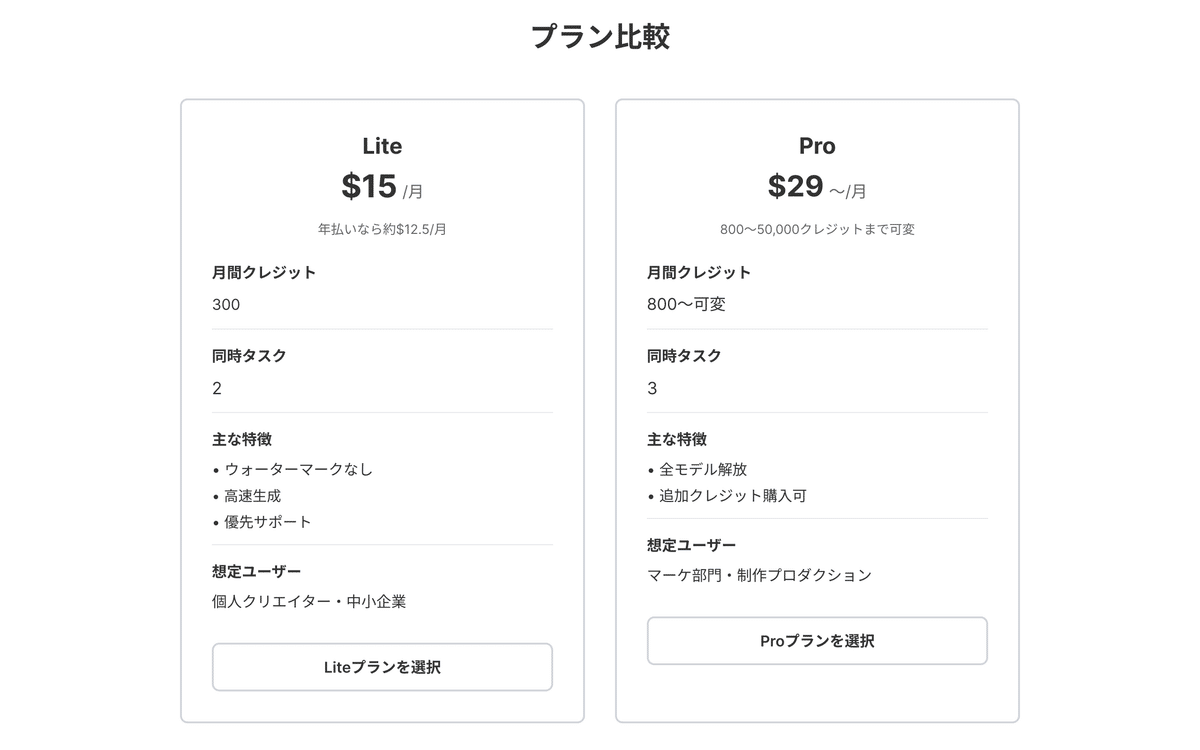
Task: Click the プラン比較 page heading
Action: tap(600, 37)
